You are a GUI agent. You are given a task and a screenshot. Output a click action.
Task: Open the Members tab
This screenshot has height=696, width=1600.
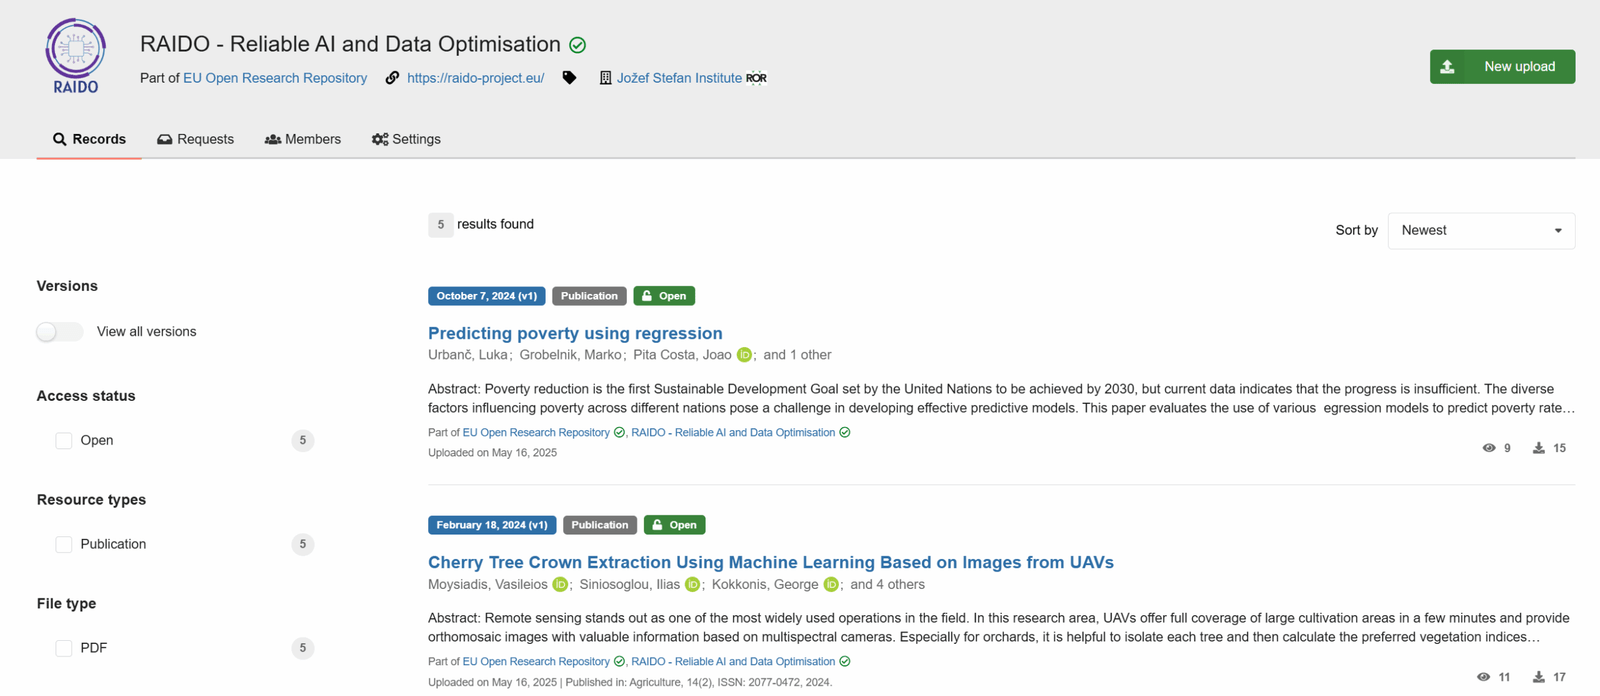coord(302,139)
